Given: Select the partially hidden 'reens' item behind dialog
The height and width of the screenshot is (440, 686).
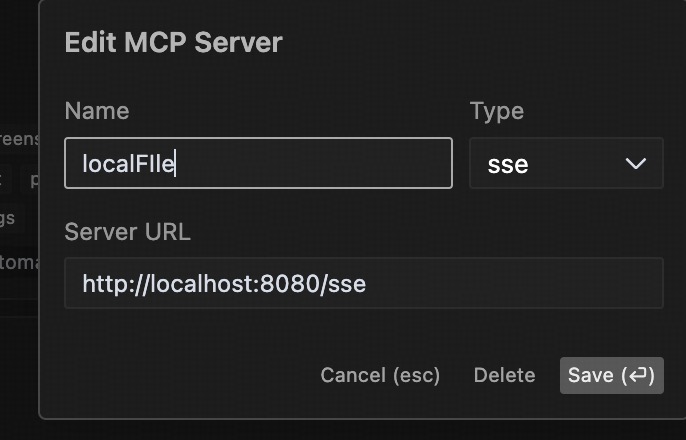Looking at the screenshot, I should tap(19, 139).
